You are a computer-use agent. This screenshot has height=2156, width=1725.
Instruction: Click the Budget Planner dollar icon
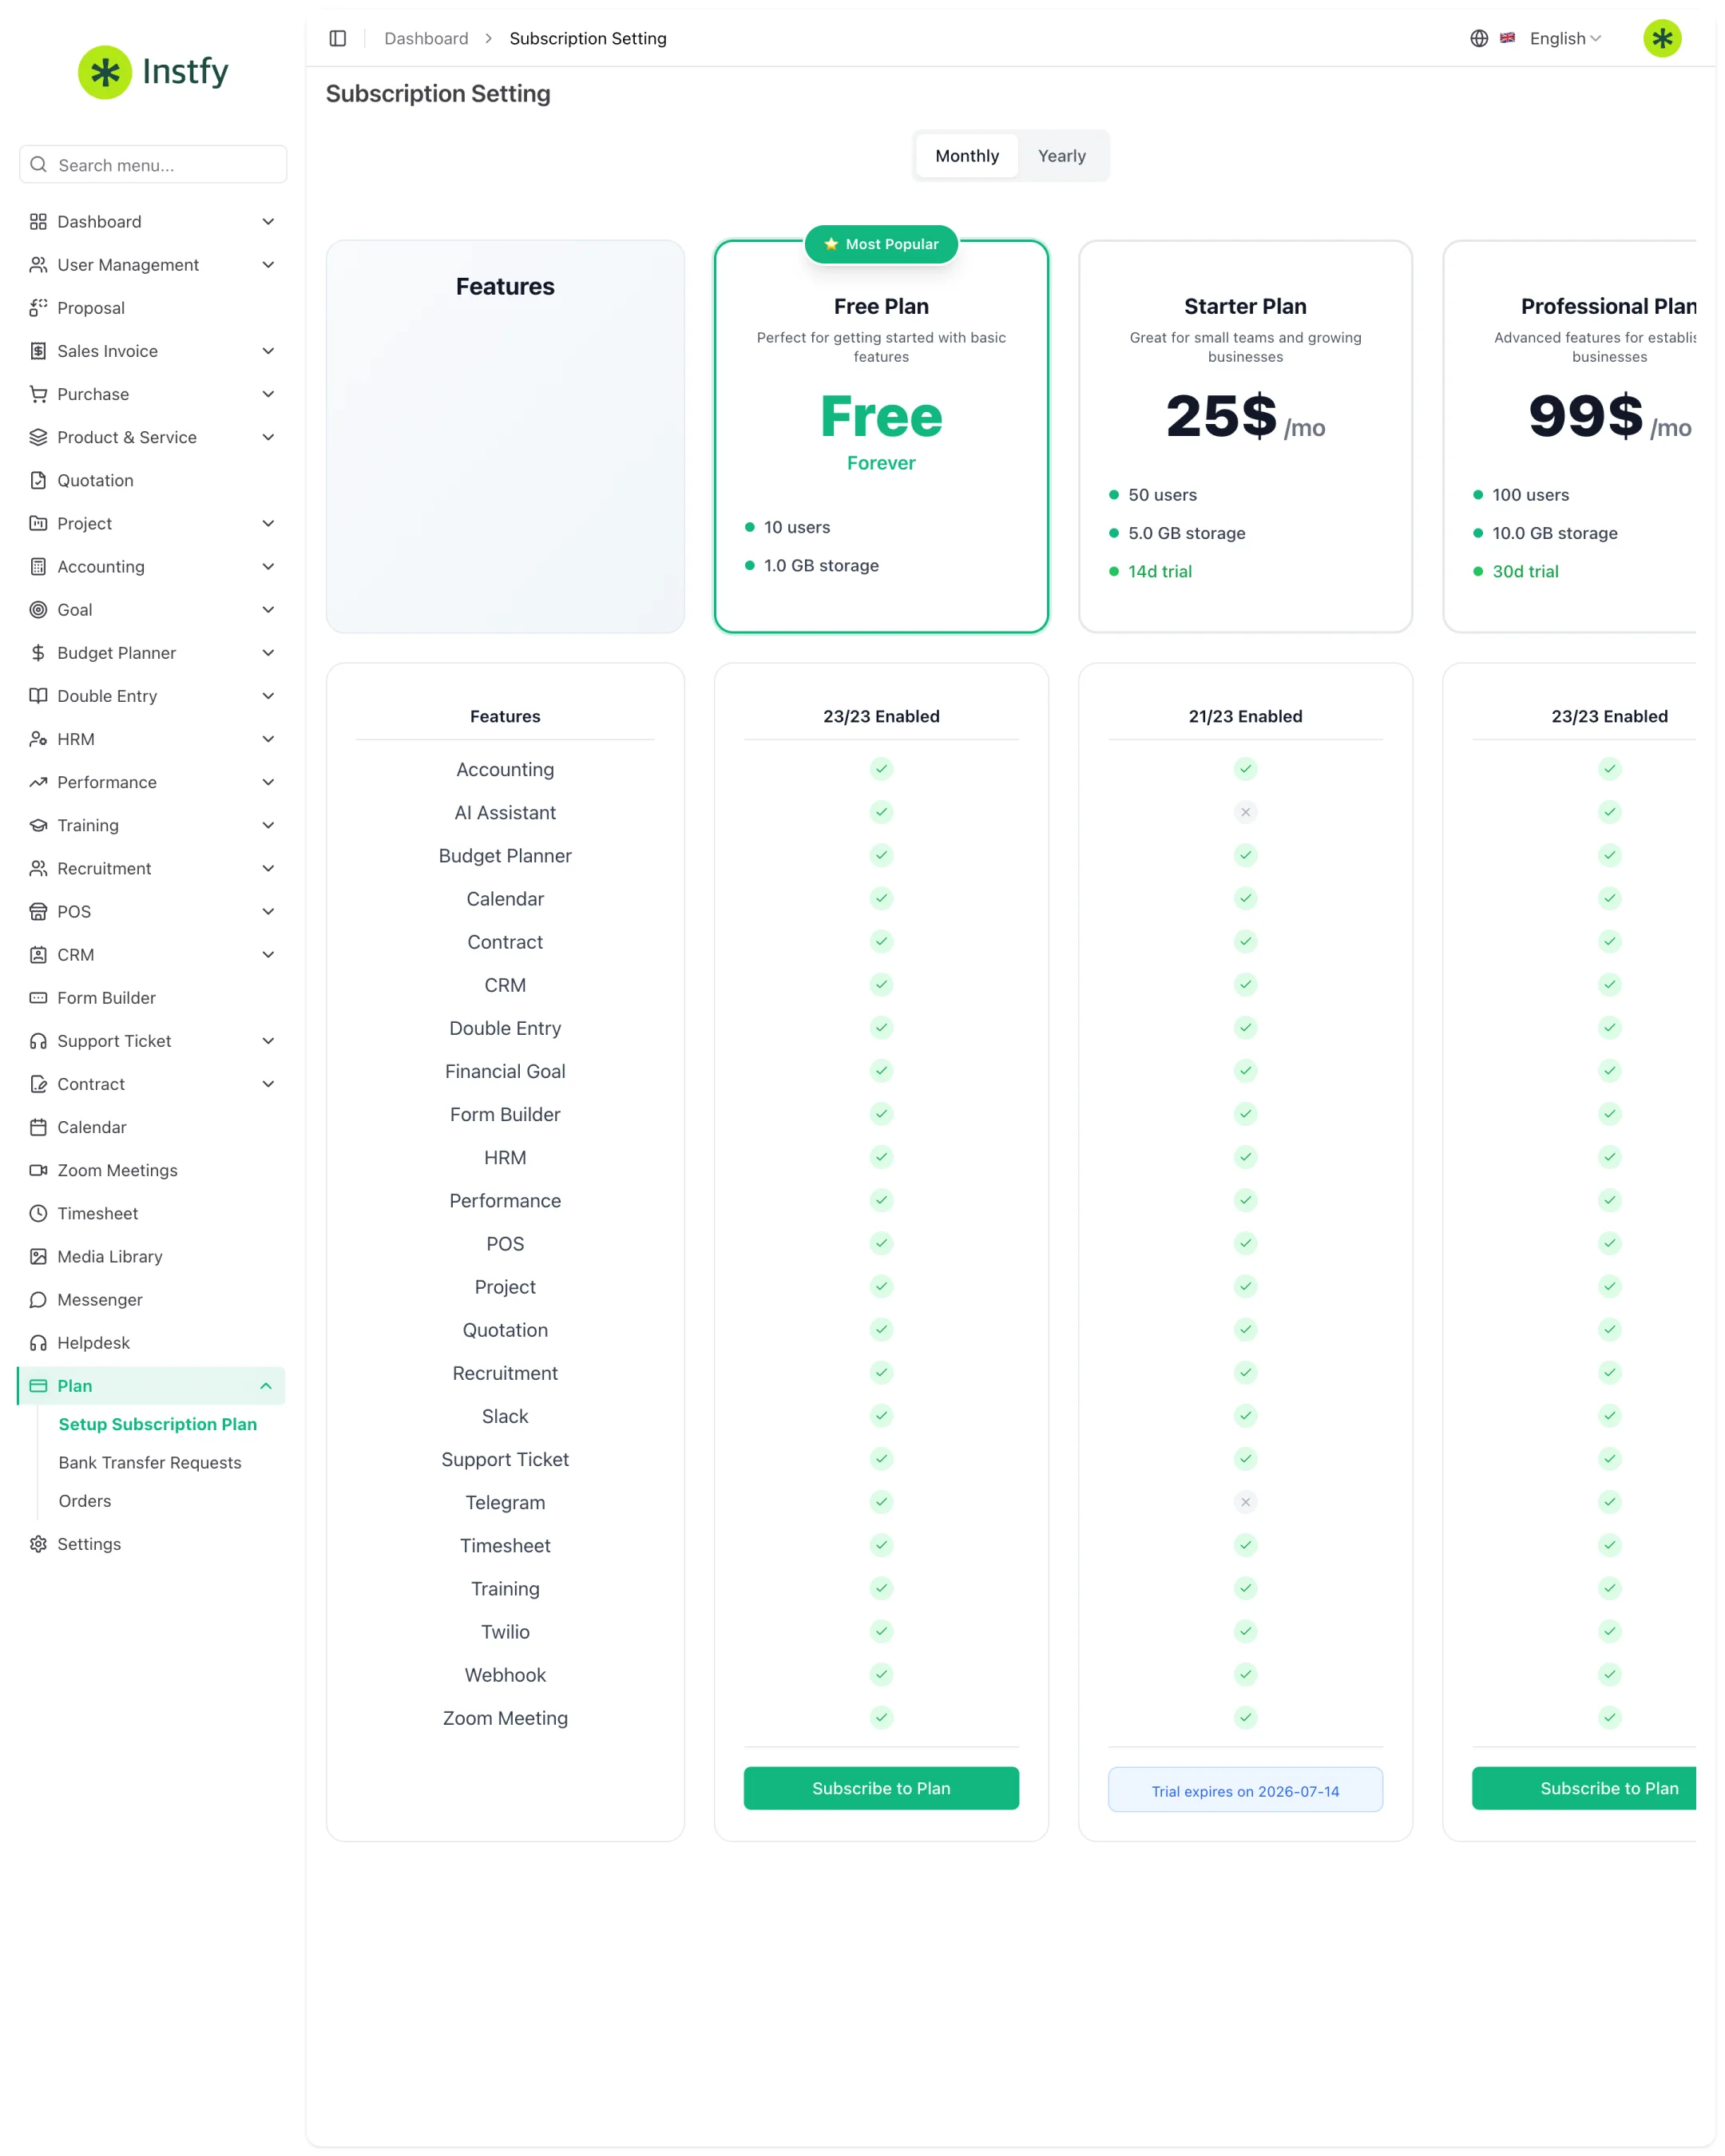click(38, 652)
